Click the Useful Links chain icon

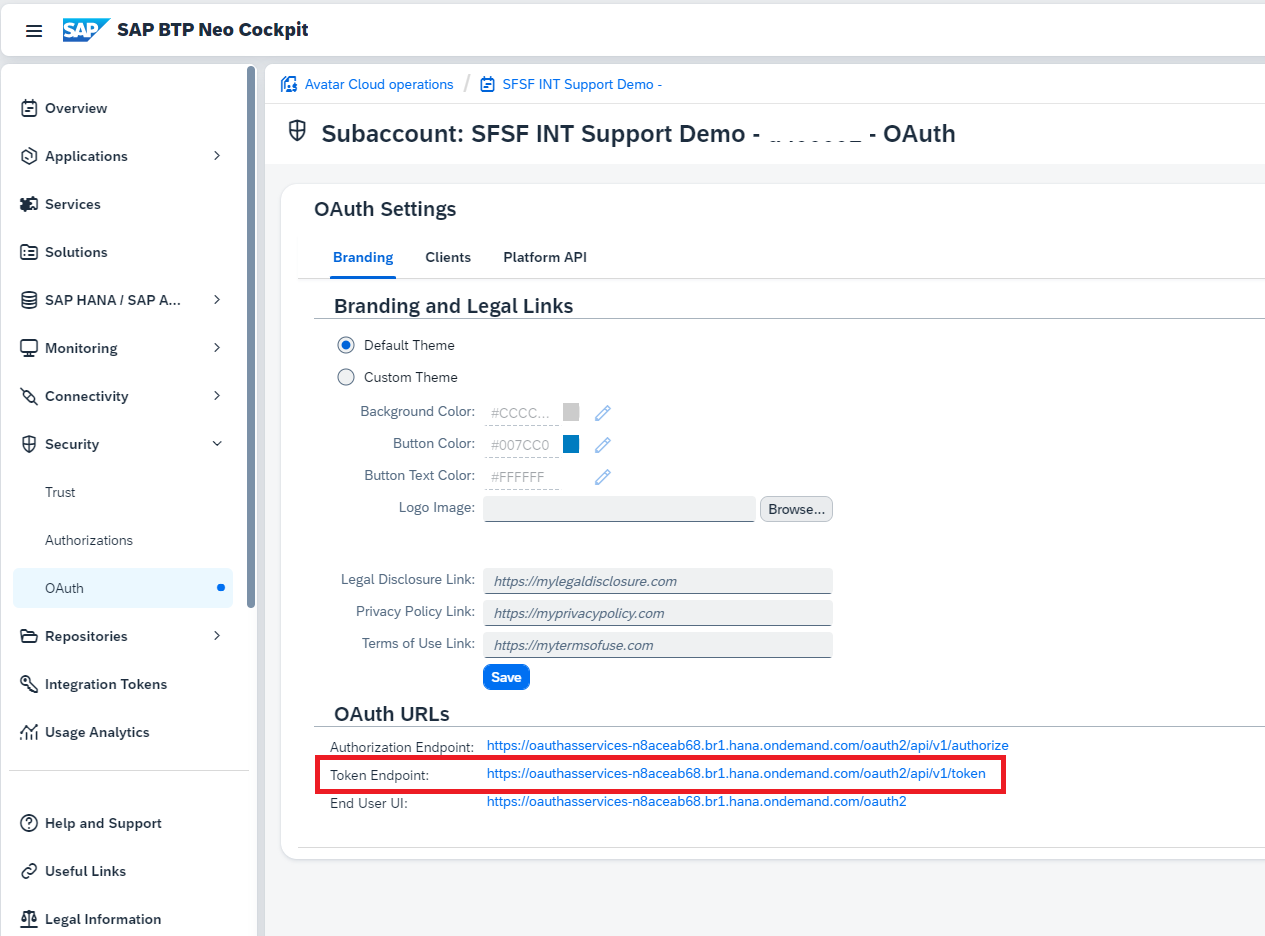(29, 871)
